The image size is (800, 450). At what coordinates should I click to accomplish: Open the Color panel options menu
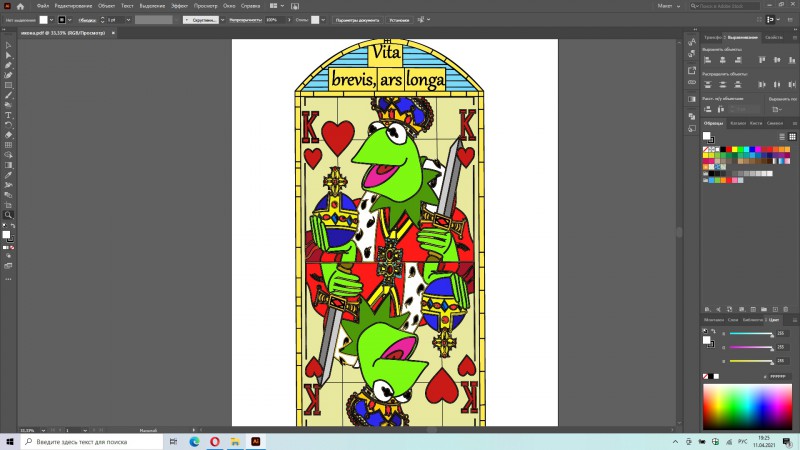coord(793,320)
